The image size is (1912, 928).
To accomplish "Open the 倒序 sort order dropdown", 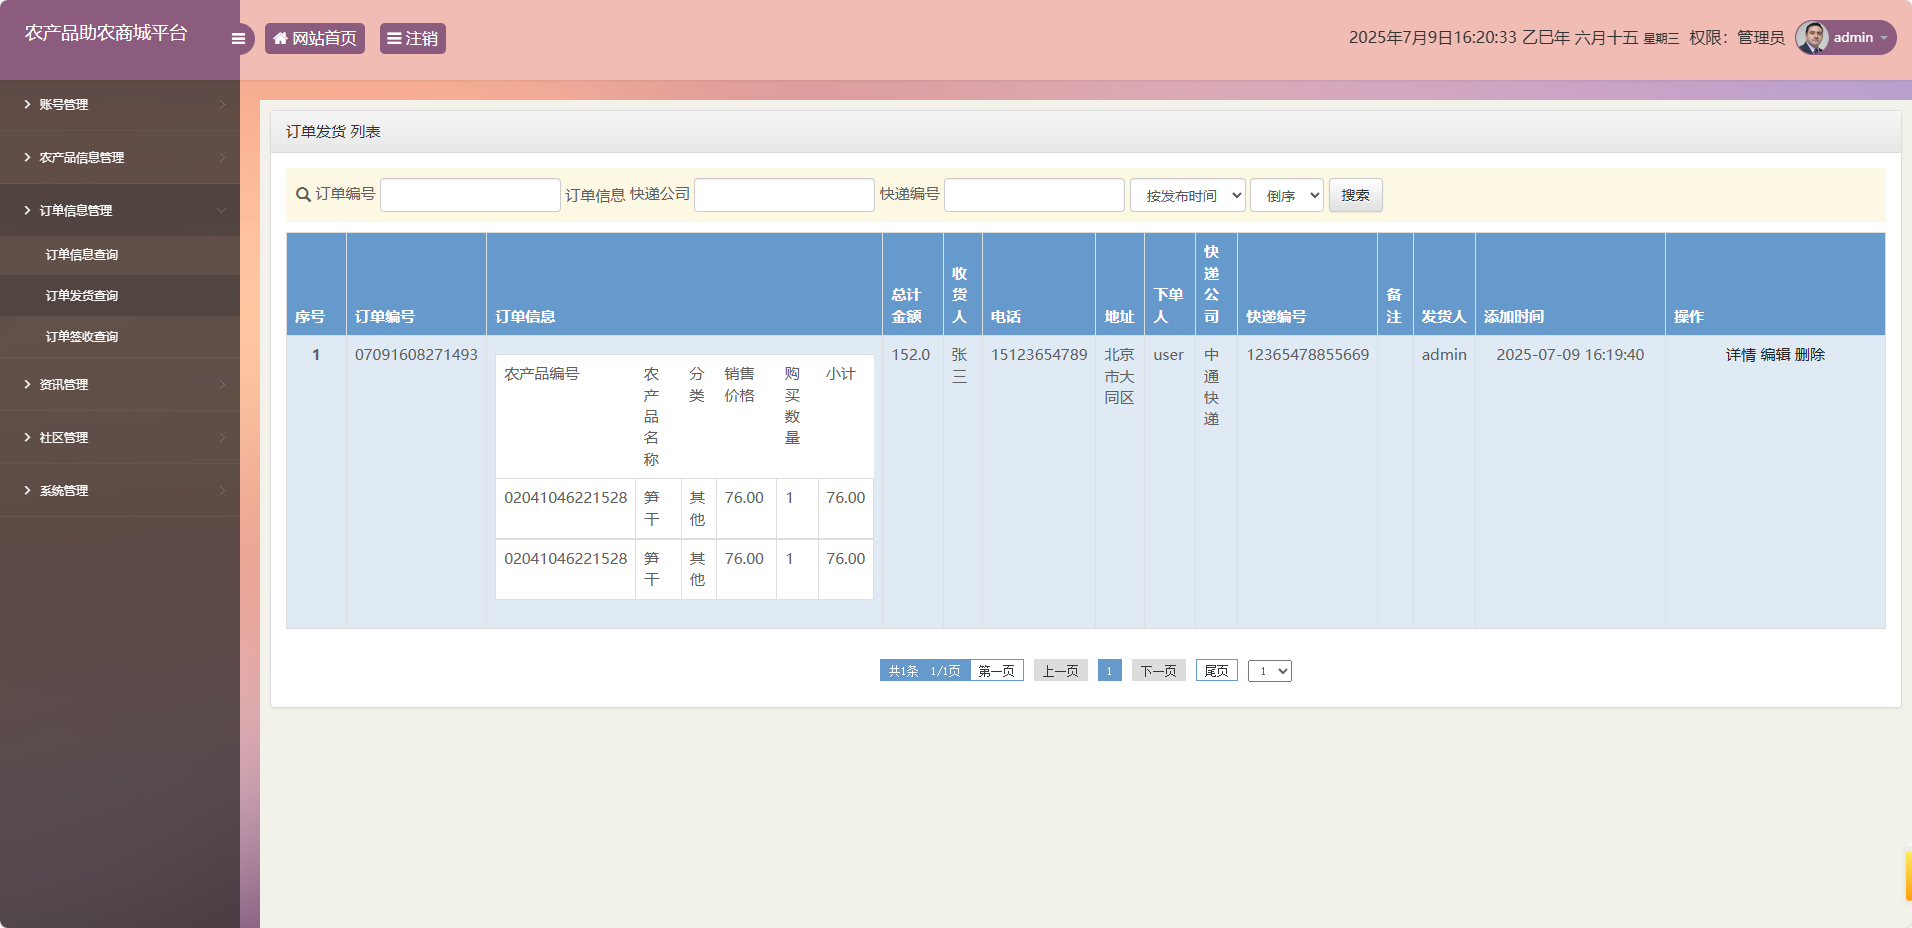I will [x=1287, y=195].
